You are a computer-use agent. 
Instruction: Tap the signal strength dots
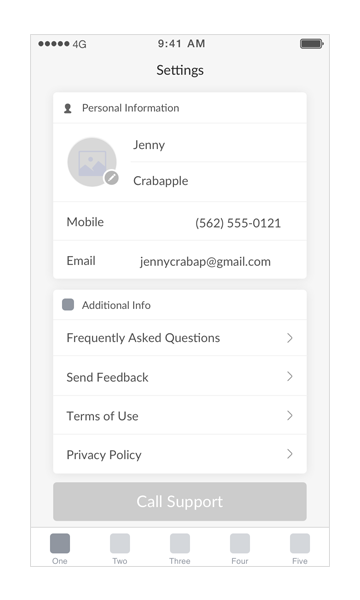point(54,44)
